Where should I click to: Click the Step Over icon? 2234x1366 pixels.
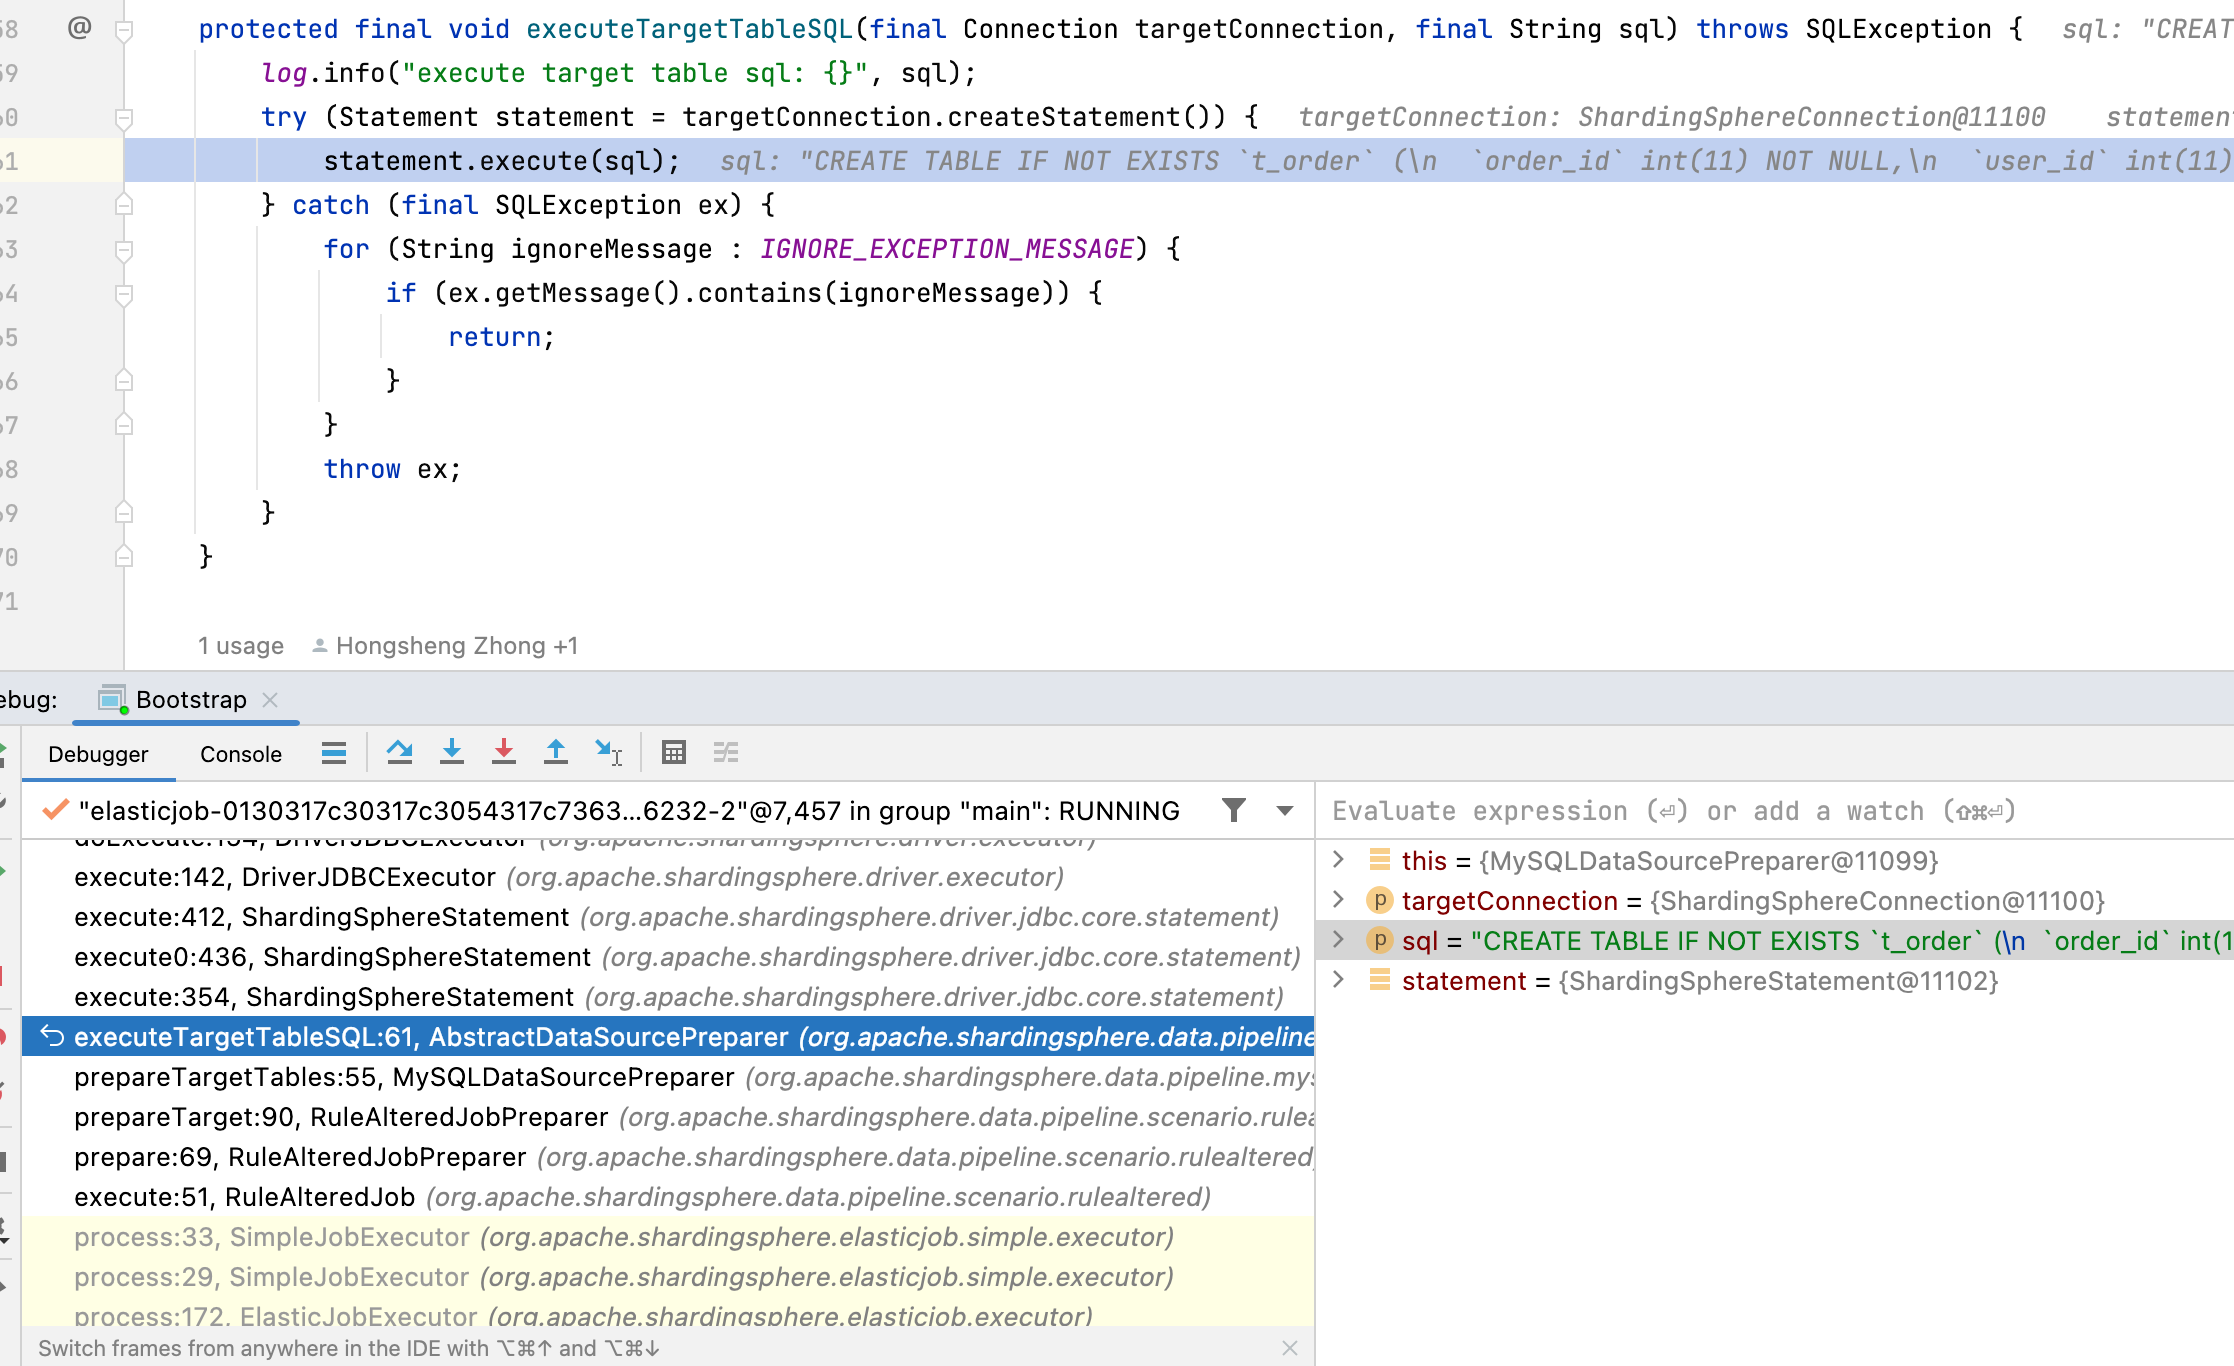point(400,752)
